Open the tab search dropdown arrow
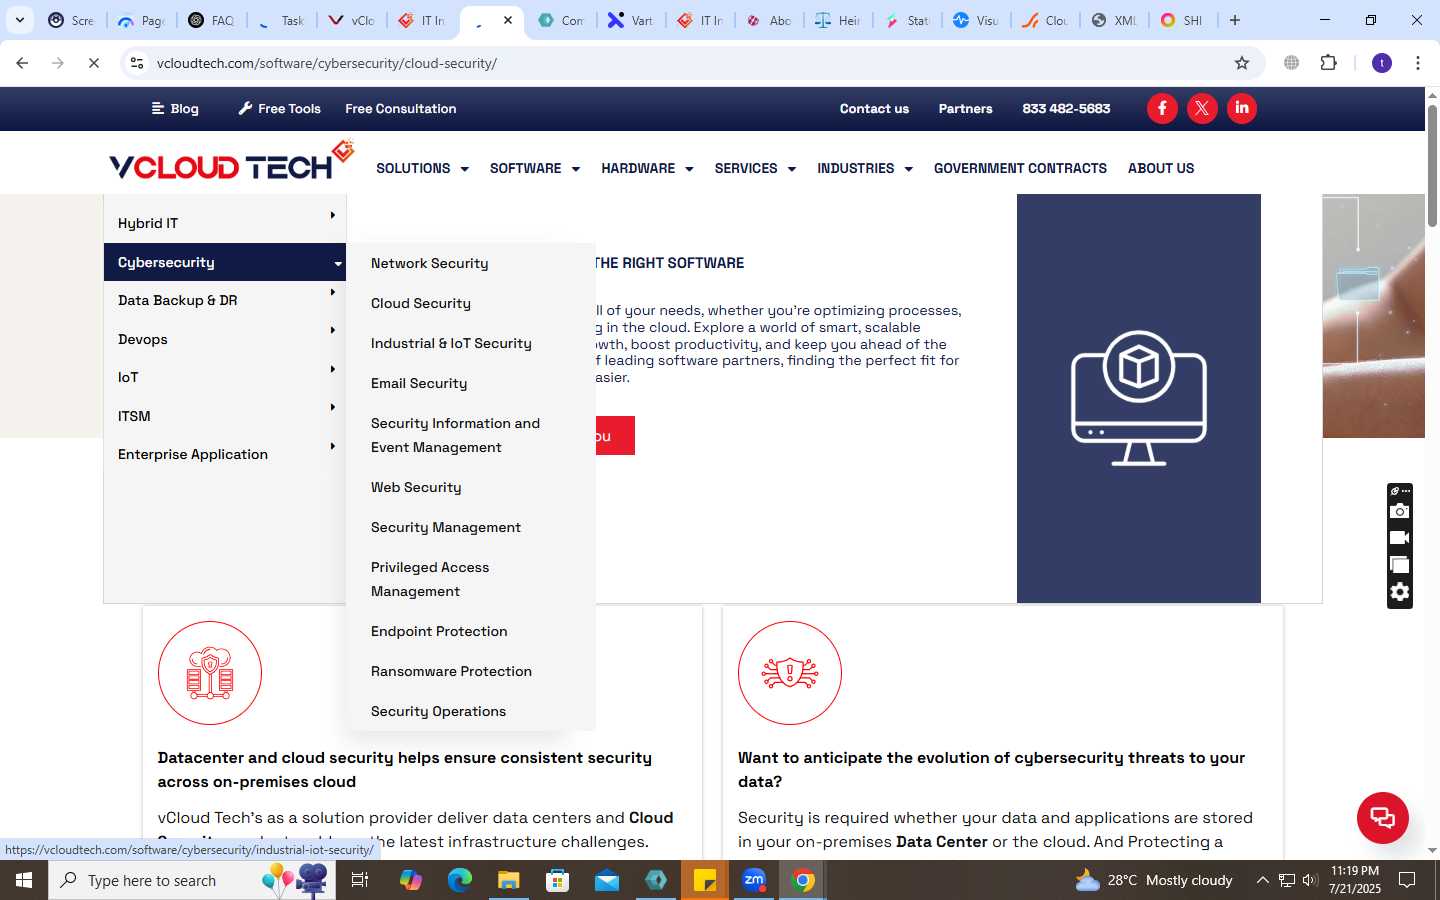This screenshot has height=900, width=1440. (20, 20)
